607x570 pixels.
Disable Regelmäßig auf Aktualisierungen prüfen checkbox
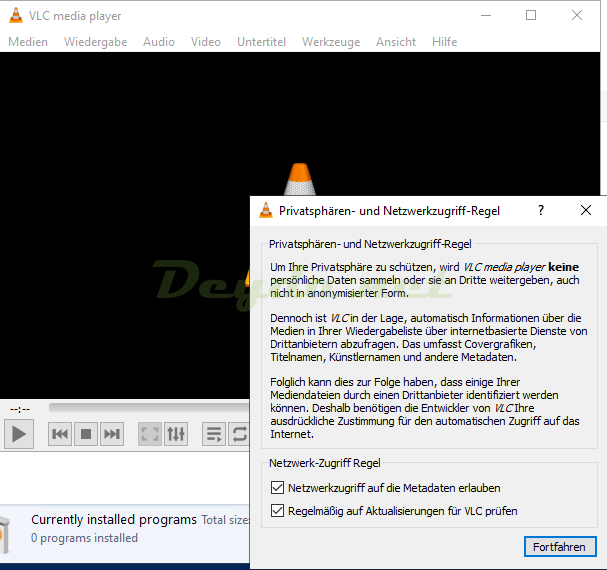pyautogui.click(x=278, y=511)
